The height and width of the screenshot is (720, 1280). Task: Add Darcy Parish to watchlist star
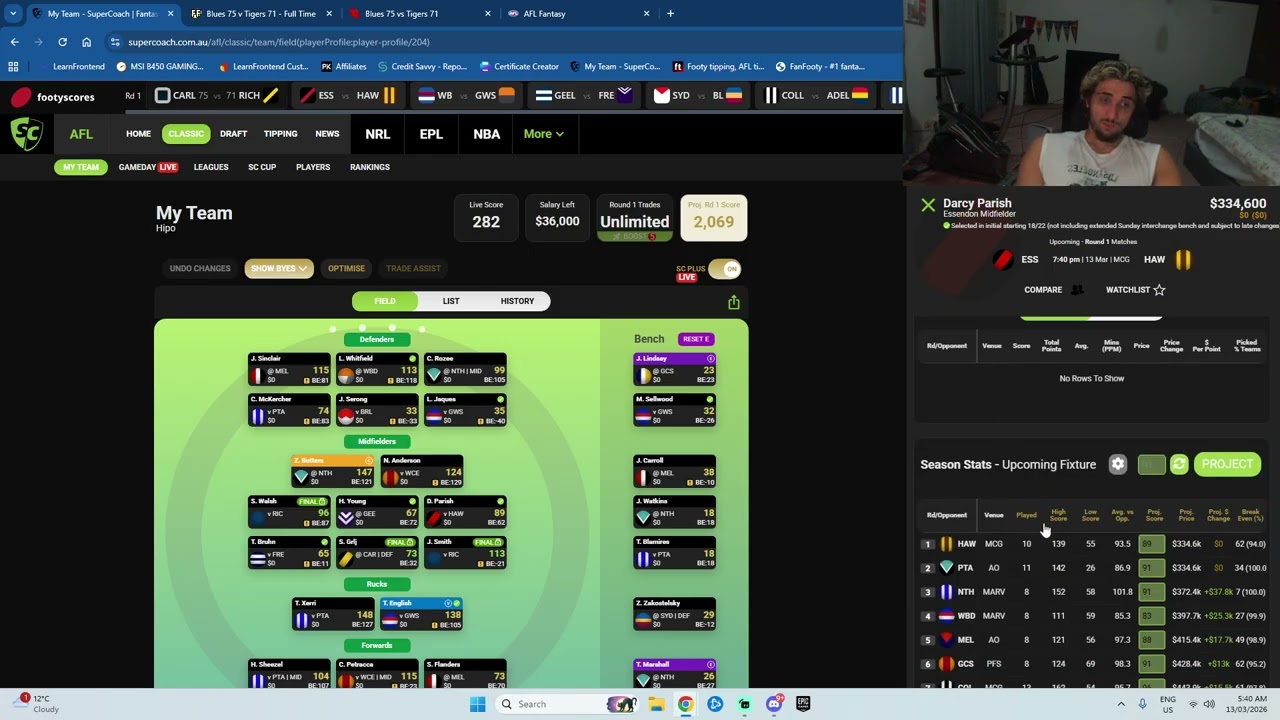1159,290
